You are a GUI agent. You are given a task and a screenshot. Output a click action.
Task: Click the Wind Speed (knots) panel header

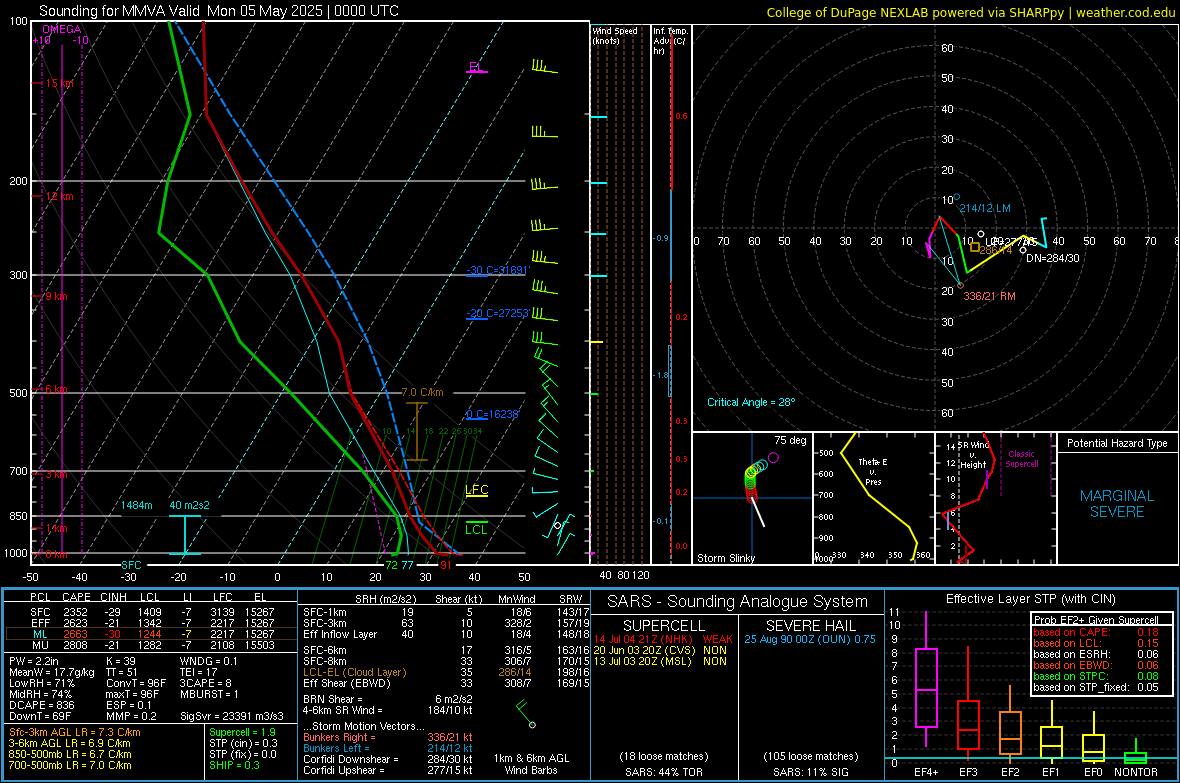(614, 35)
